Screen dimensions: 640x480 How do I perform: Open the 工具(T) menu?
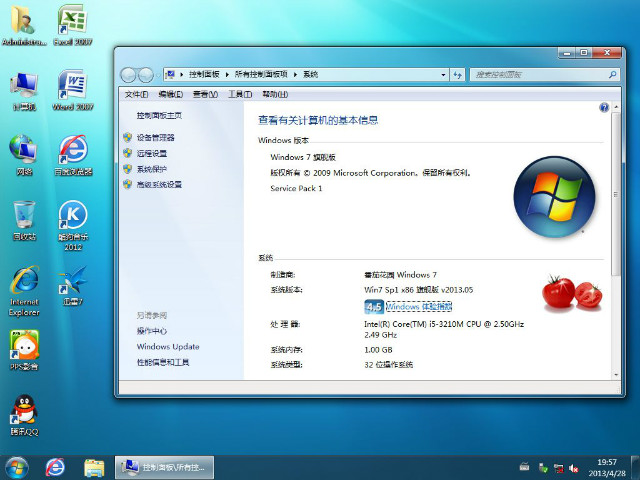(240, 95)
